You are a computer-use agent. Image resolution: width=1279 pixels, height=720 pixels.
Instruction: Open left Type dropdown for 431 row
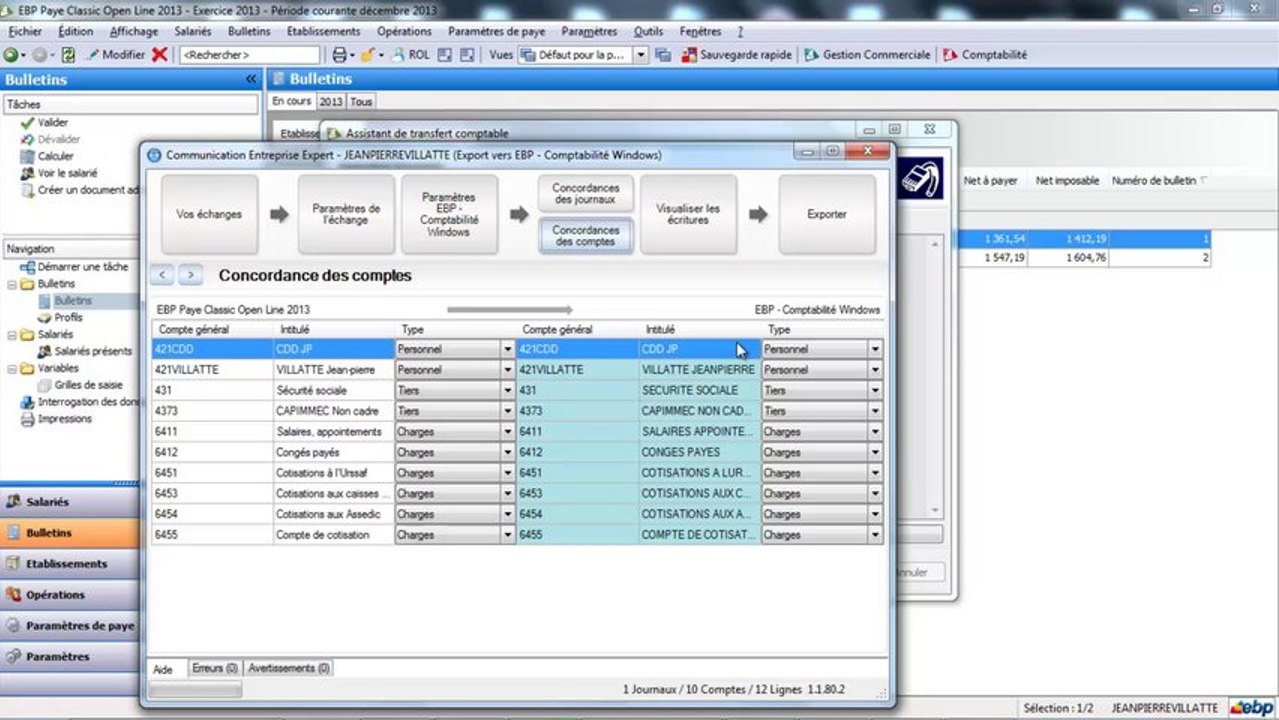[507, 390]
